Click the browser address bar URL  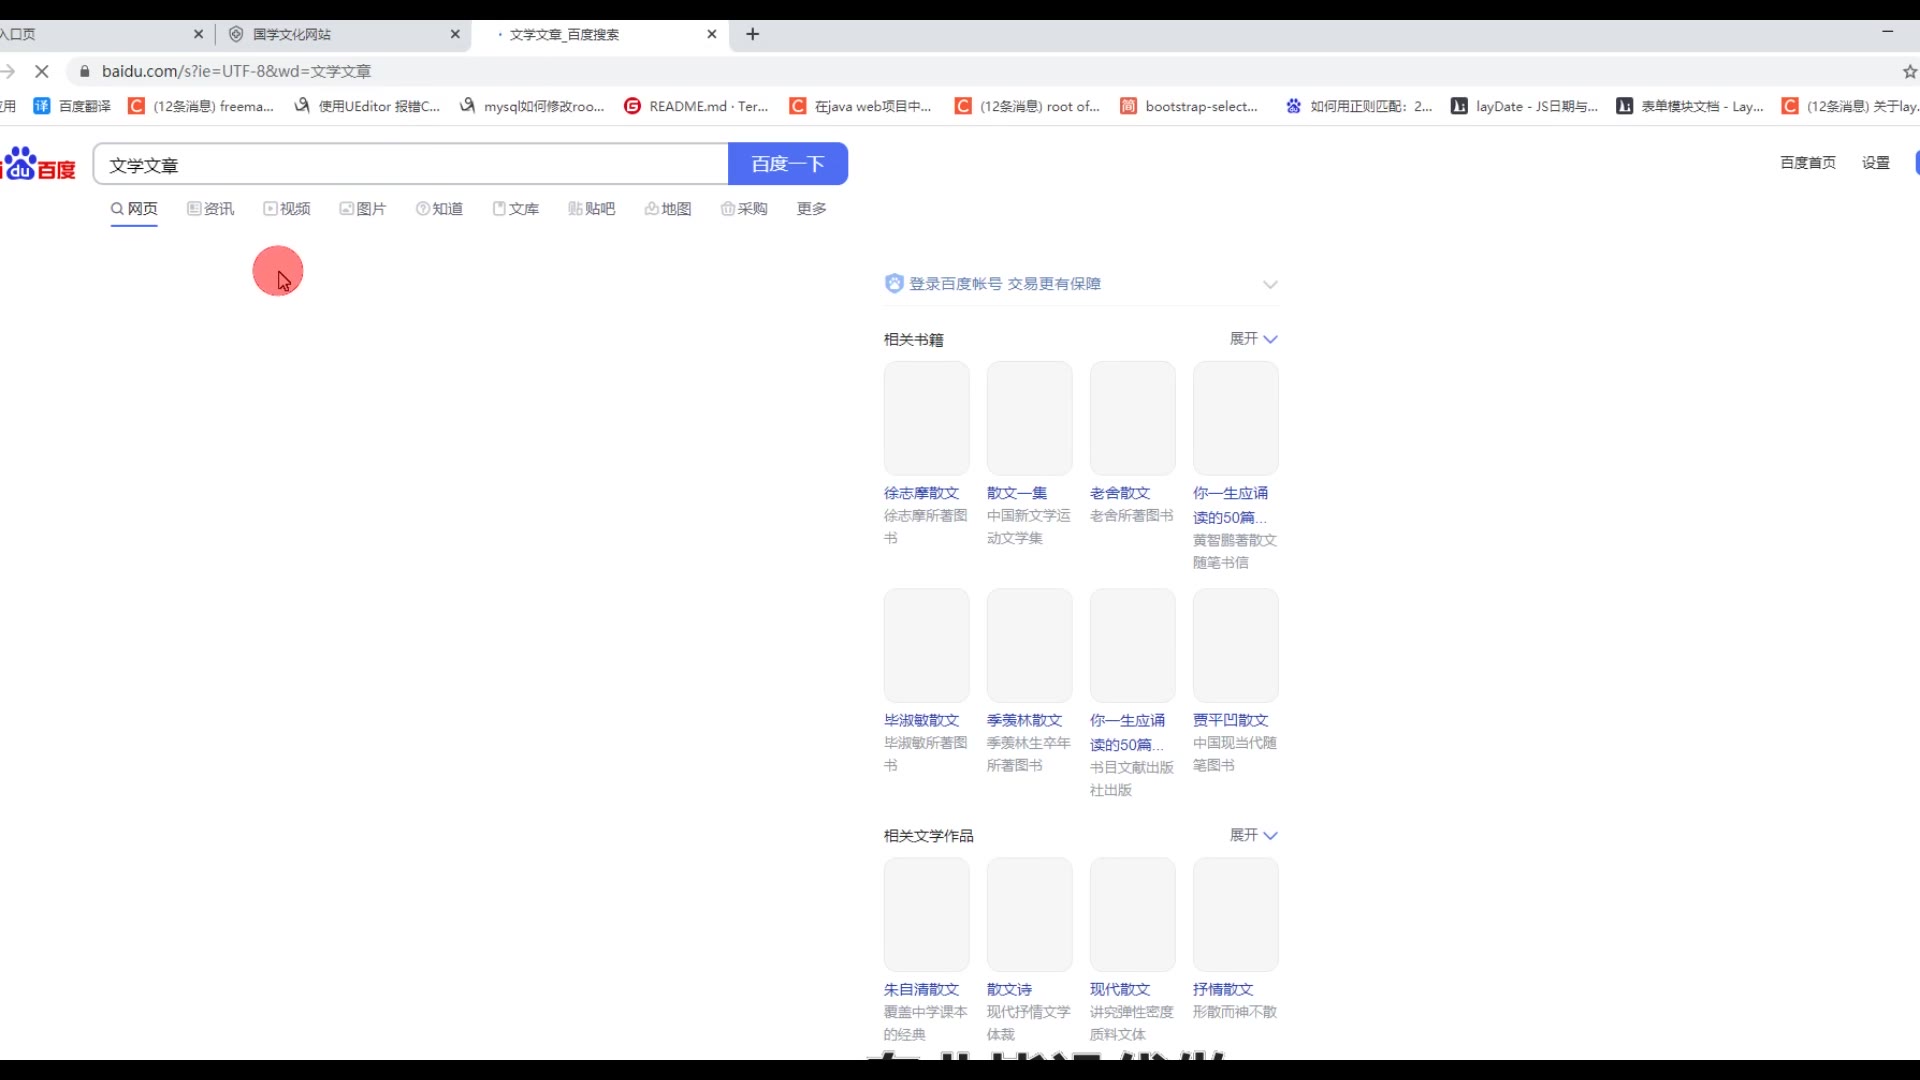(x=237, y=71)
